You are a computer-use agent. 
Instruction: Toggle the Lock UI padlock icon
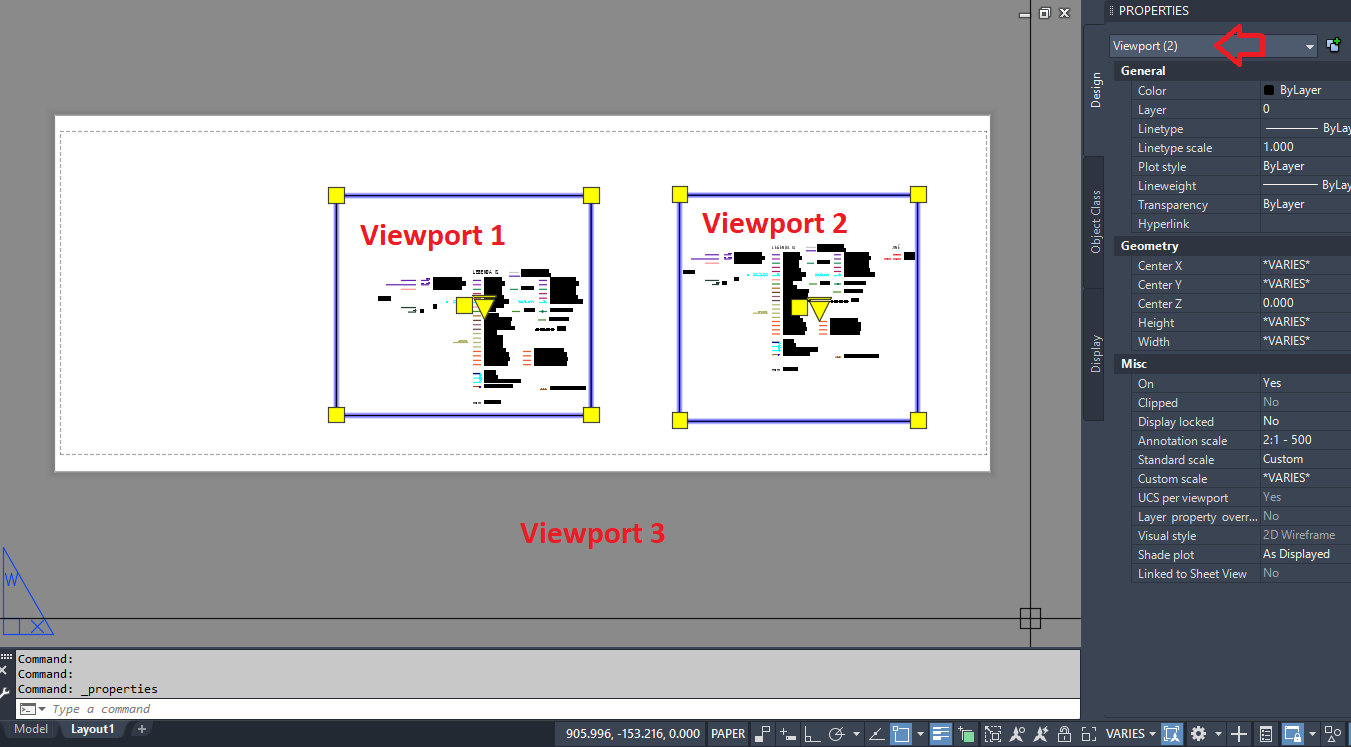1064,733
